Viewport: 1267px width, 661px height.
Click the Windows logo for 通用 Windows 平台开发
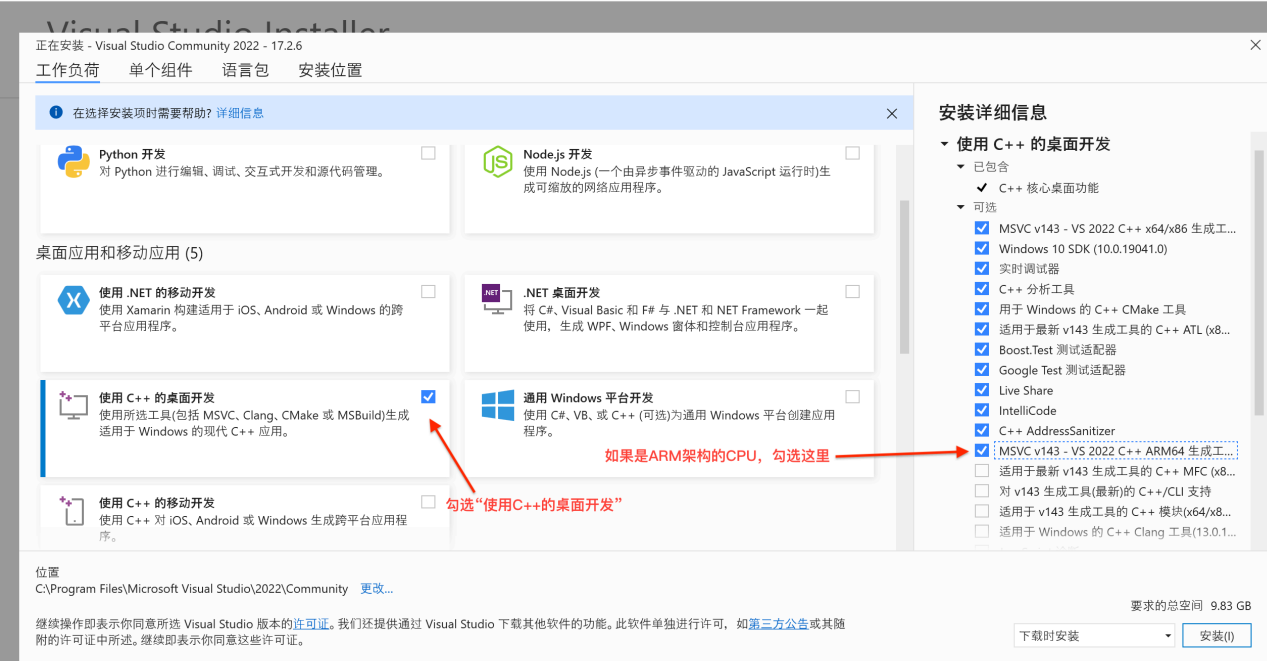click(x=496, y=405)
